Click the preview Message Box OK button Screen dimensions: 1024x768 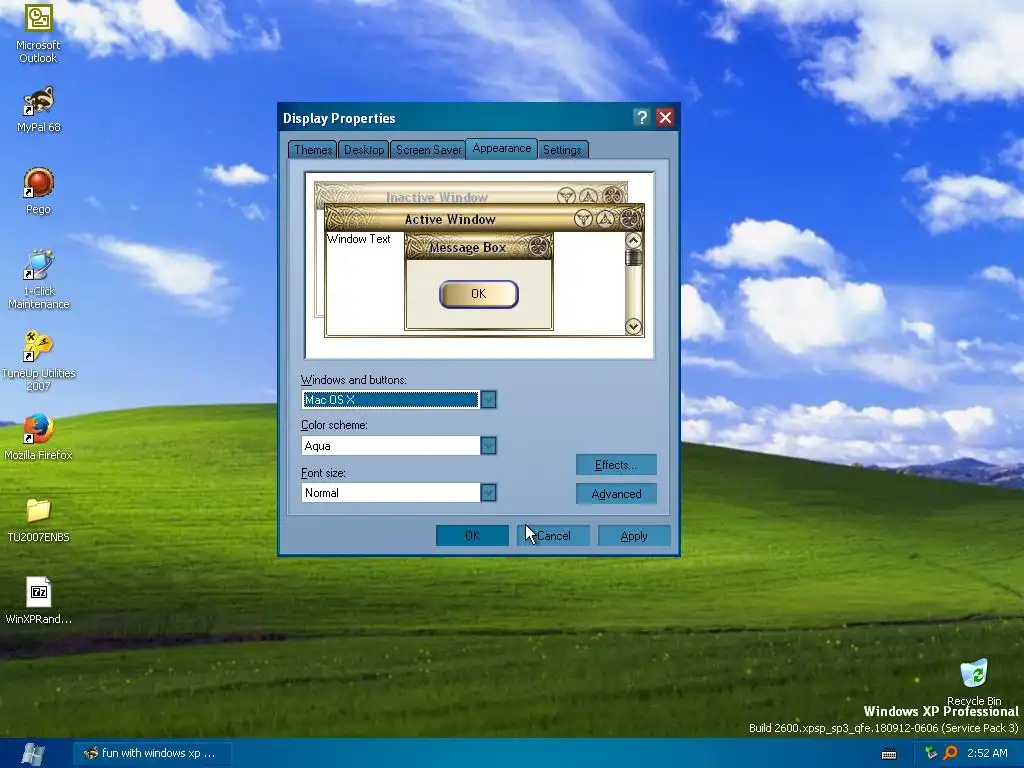pyautogui.click(x=479, y=294)
